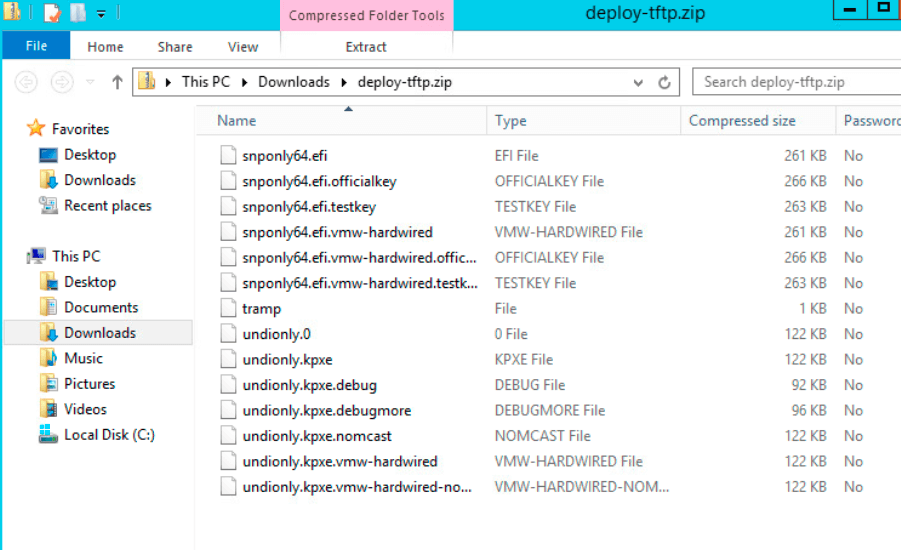Select the file undionly.kpxe.nomcast
The image size is (901, 550).
point(317,436)
